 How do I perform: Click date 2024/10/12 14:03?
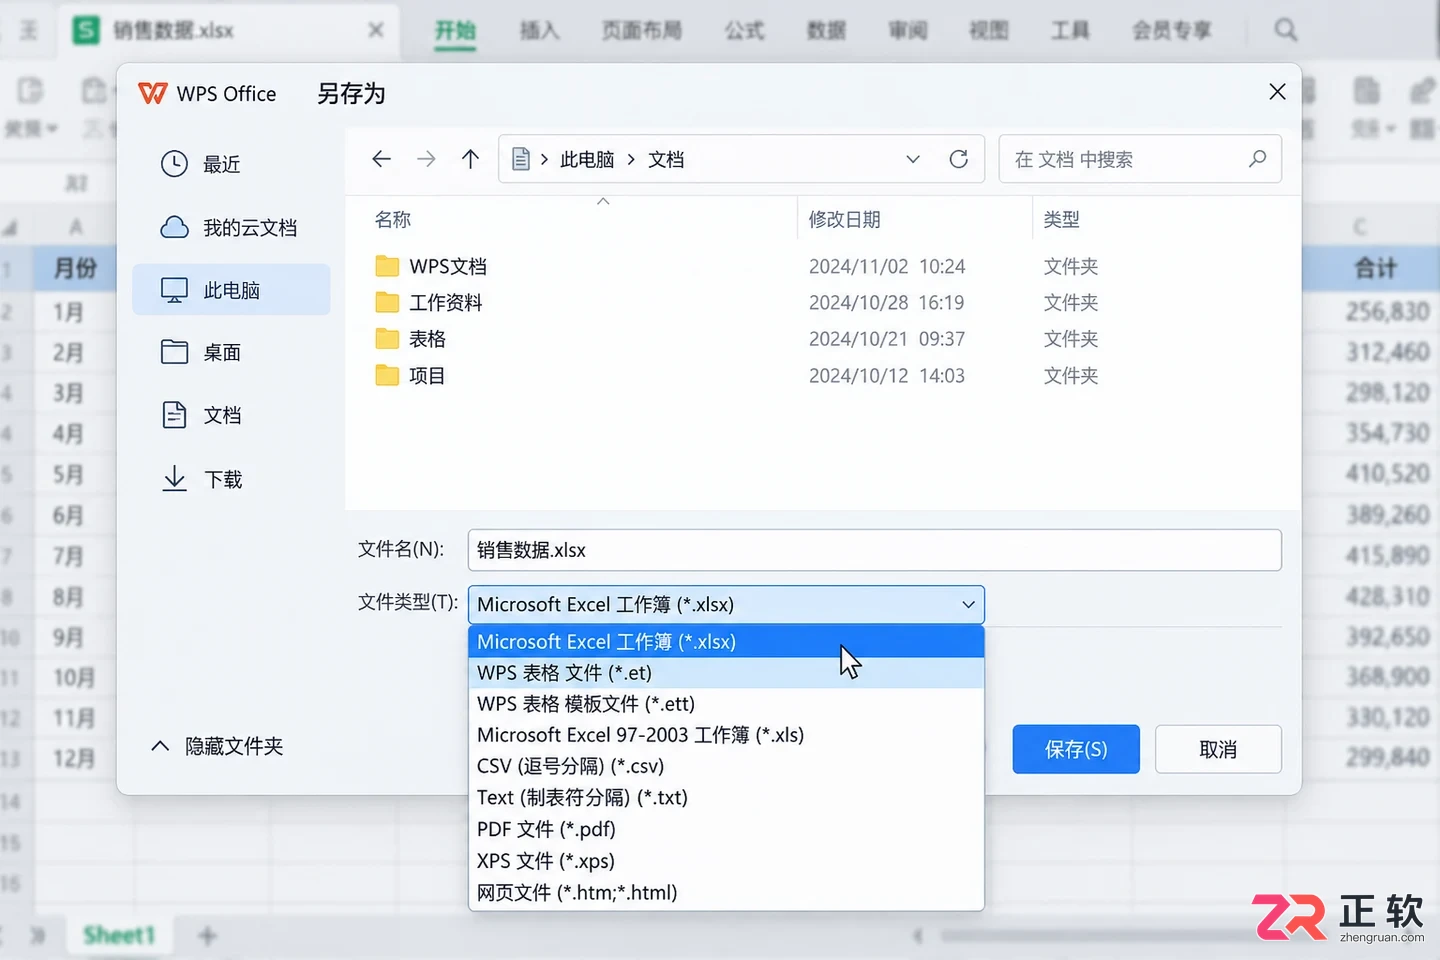(887, 376)
